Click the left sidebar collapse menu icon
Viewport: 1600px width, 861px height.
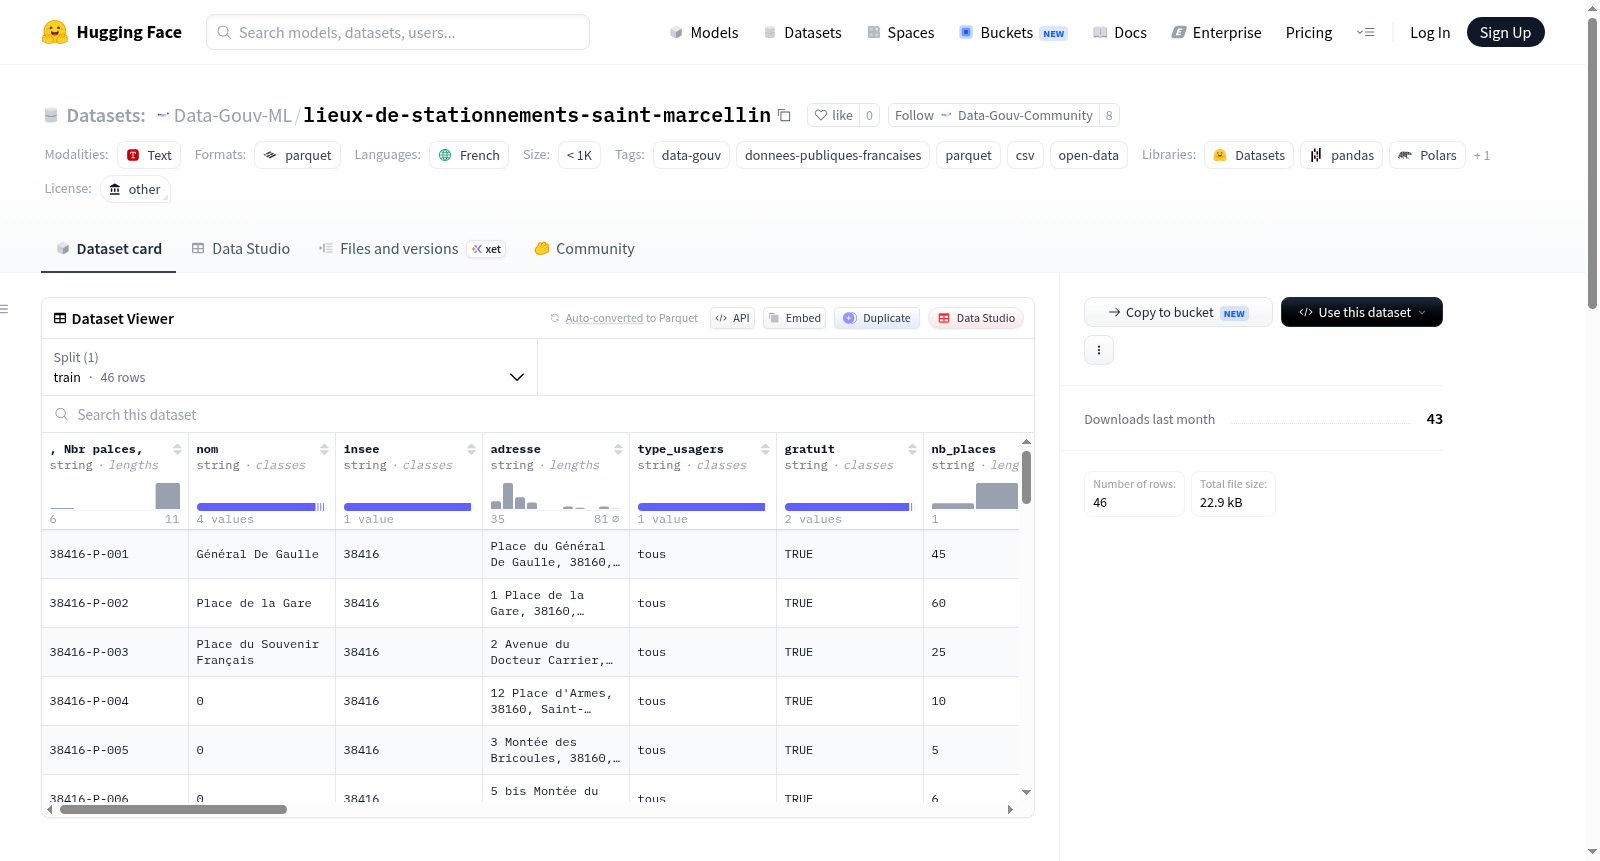(4, 309)
